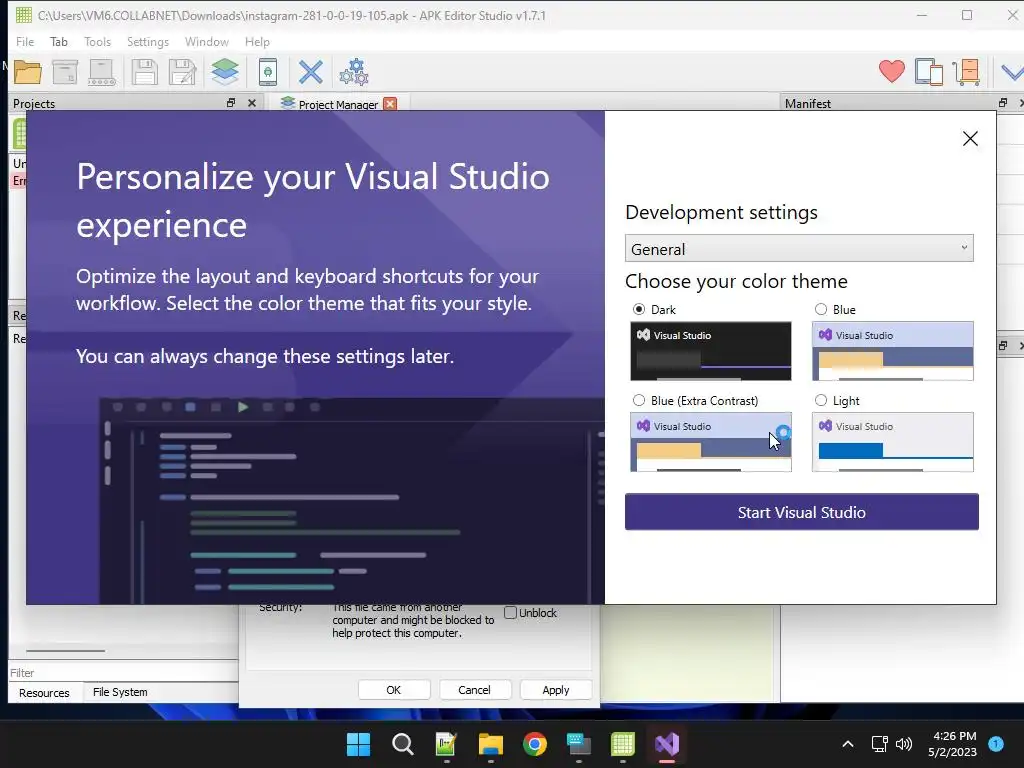Image resolution: width=1024 pixels, height=768 pixels.
Task: Click the cart with boxes icon
Action: pyautogui.click(x=967, y=72)
